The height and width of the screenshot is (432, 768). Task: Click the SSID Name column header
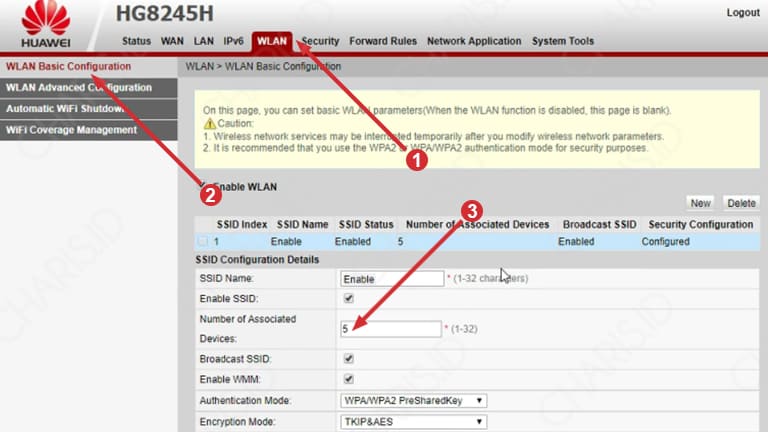tap(302, 224)
